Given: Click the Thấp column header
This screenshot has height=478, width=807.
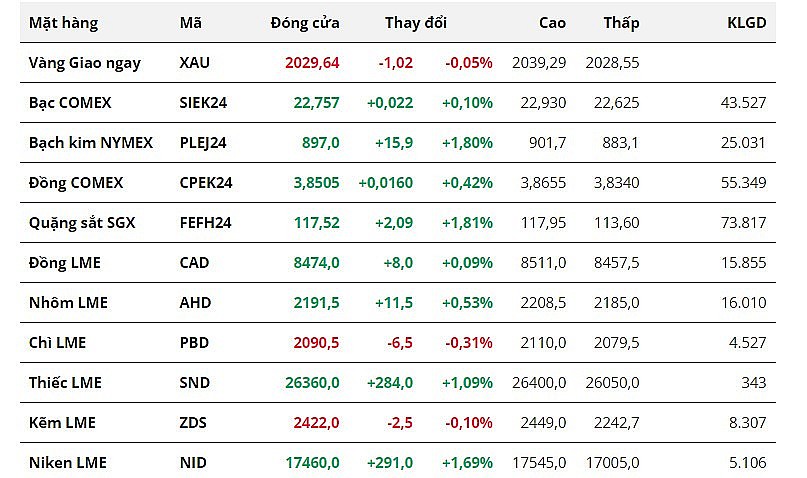Looking at the screenshot, I should 621,23.
